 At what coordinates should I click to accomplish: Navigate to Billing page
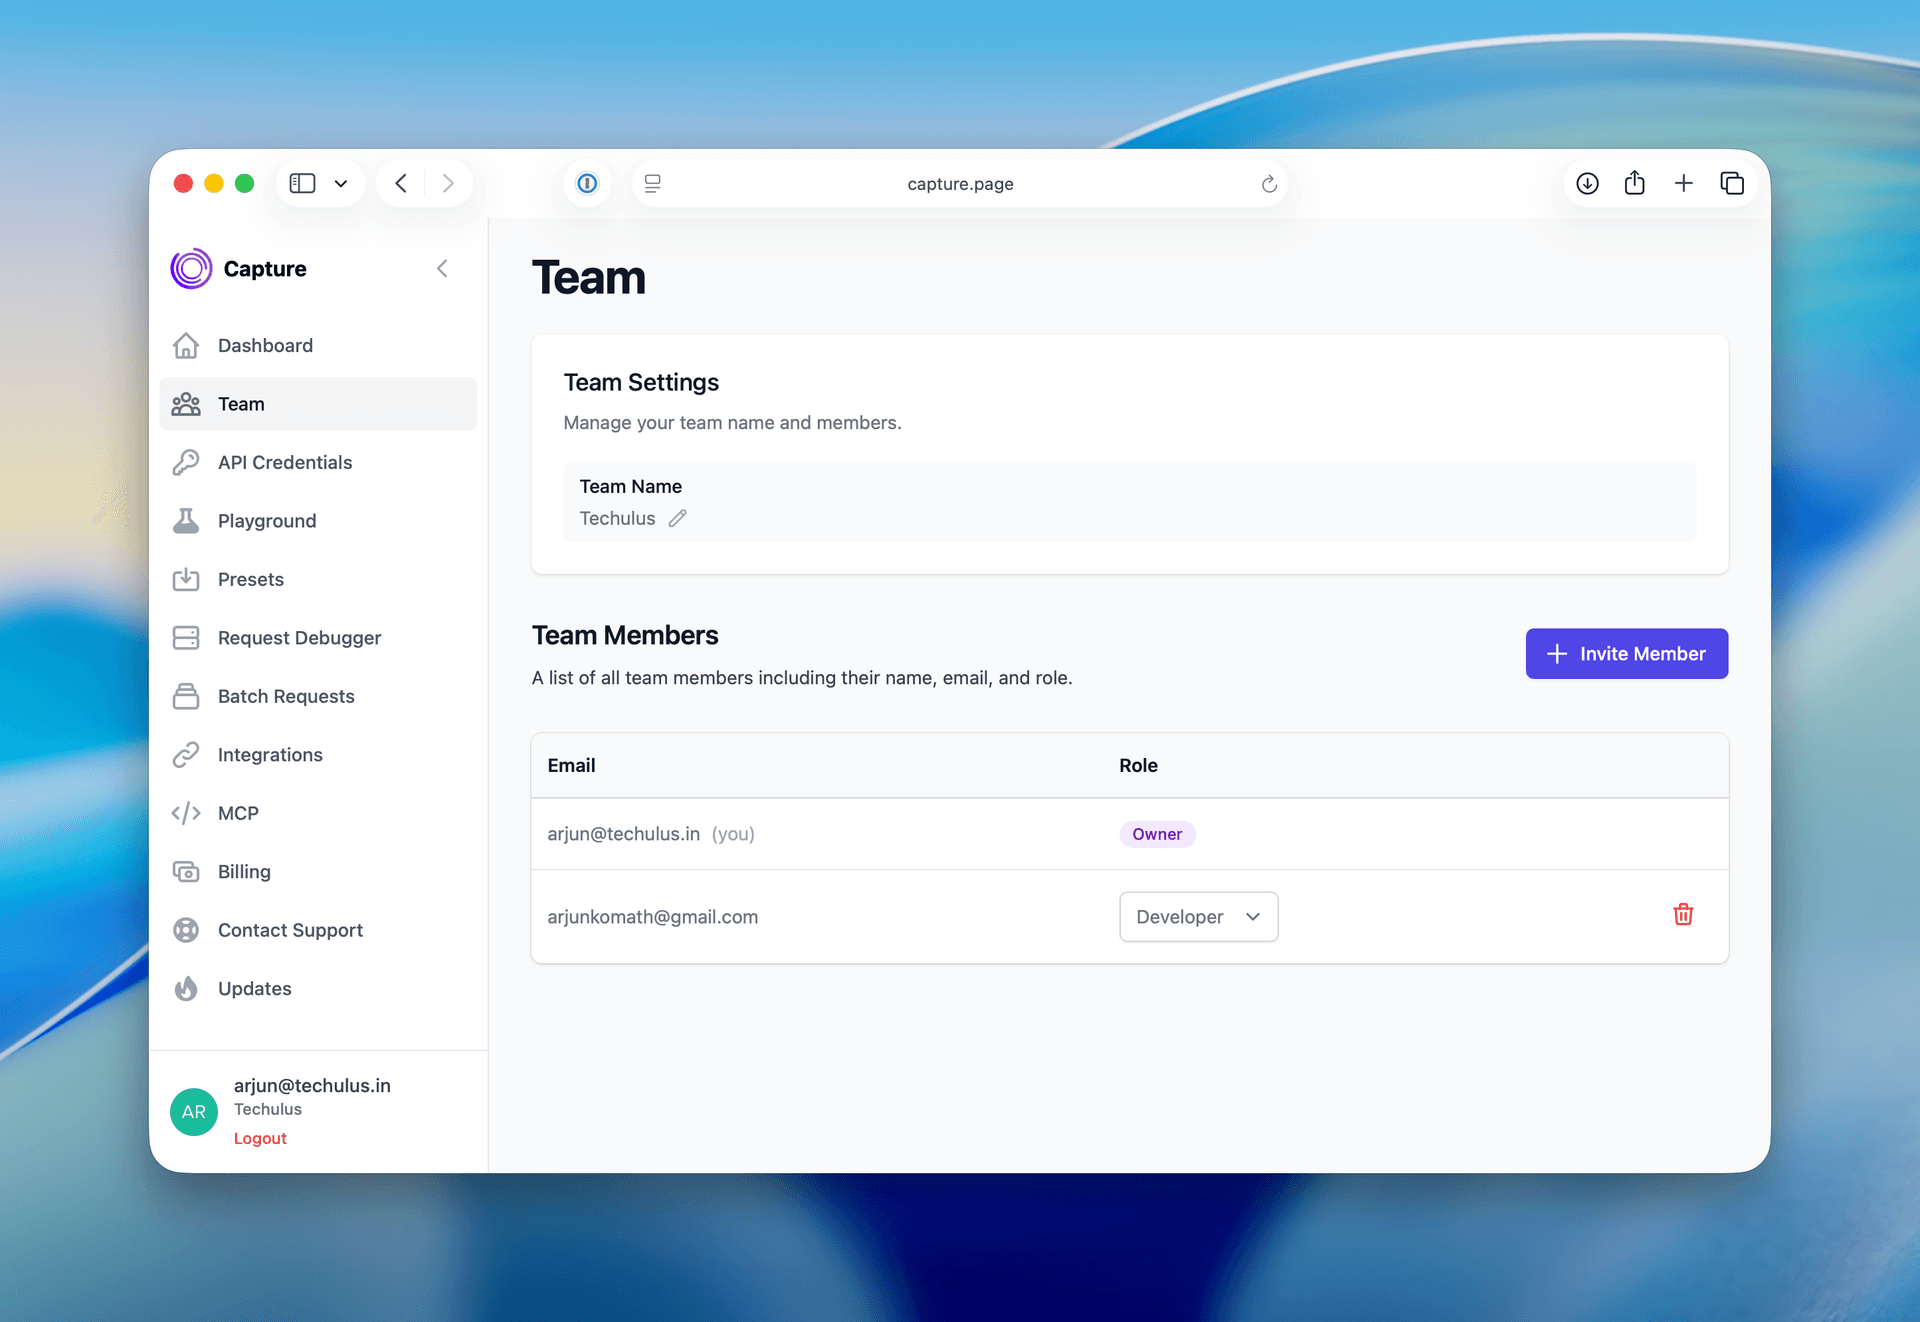point(244,872)
